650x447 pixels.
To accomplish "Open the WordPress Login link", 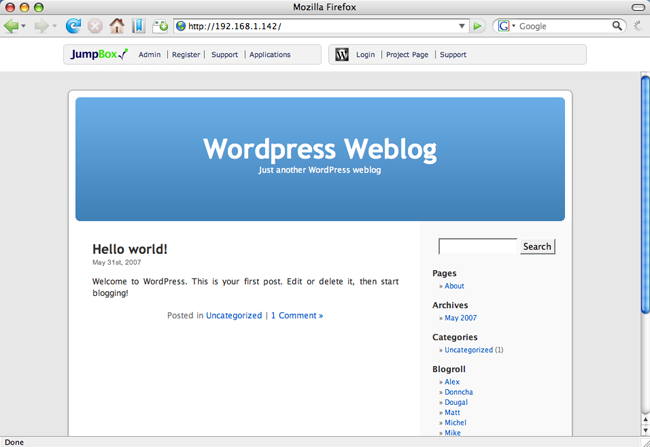I will pos(365,55).
